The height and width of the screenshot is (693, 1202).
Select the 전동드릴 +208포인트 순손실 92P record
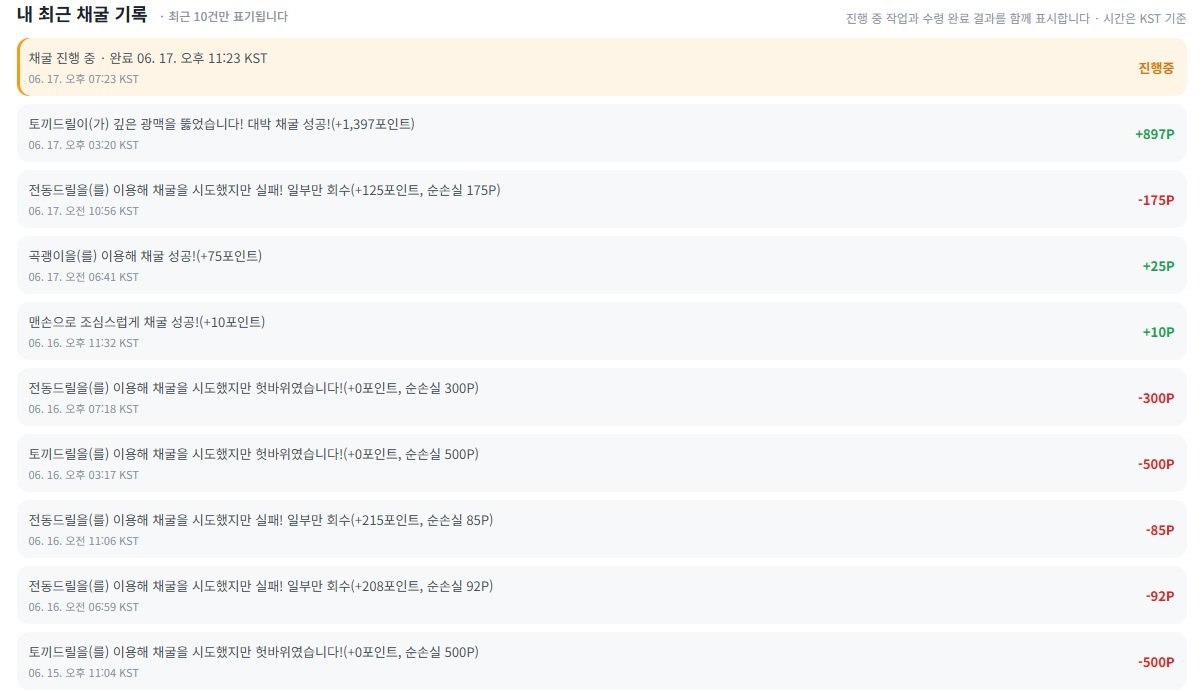(601, 595)
